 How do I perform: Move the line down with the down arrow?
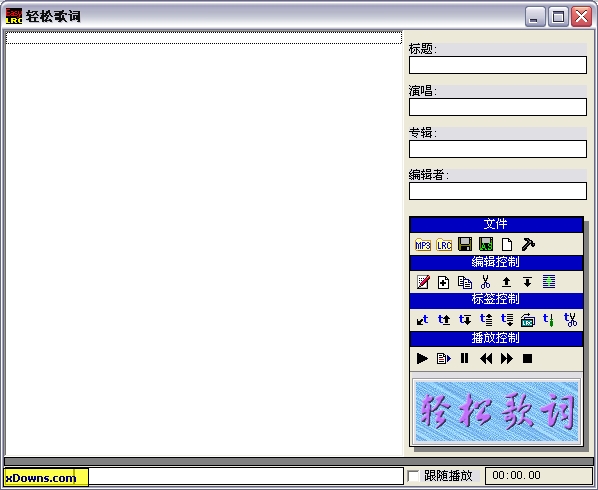point(527,282)
